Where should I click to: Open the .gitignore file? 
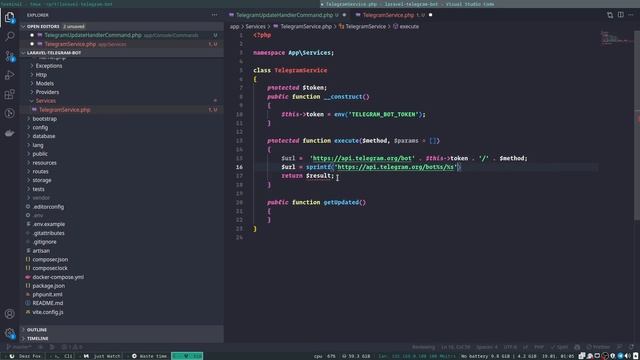[x=44, y=242]
